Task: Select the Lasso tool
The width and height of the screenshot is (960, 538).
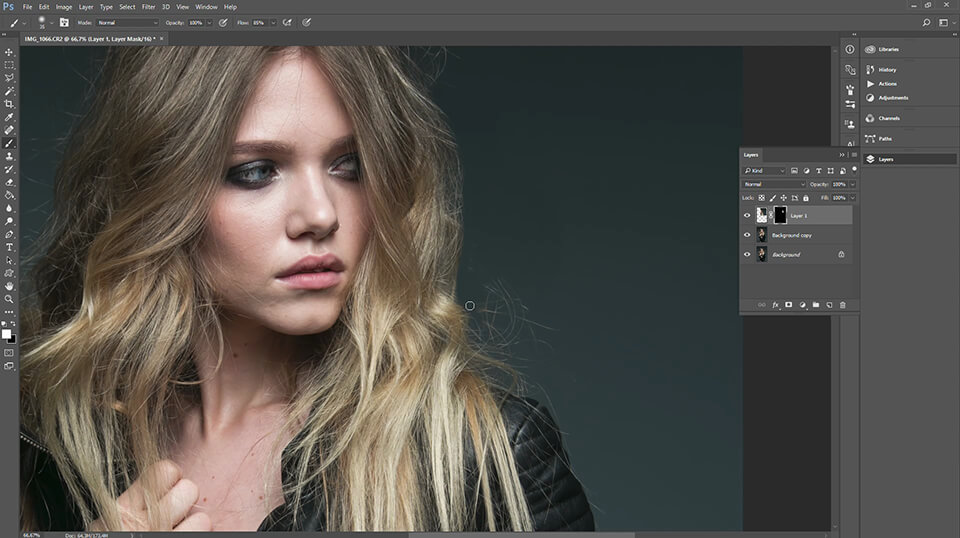Action: [x=9, y=78]
